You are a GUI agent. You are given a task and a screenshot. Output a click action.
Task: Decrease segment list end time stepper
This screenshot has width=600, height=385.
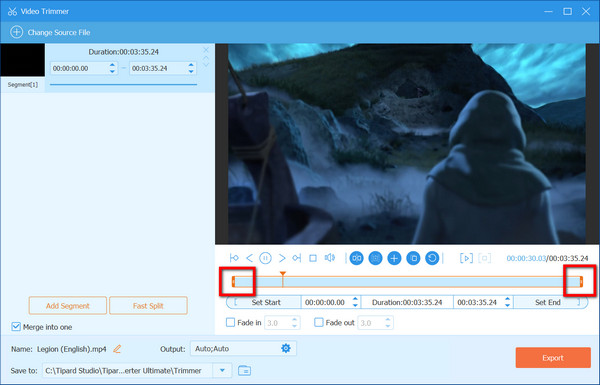pyautogui.click(x=191, y=71)
